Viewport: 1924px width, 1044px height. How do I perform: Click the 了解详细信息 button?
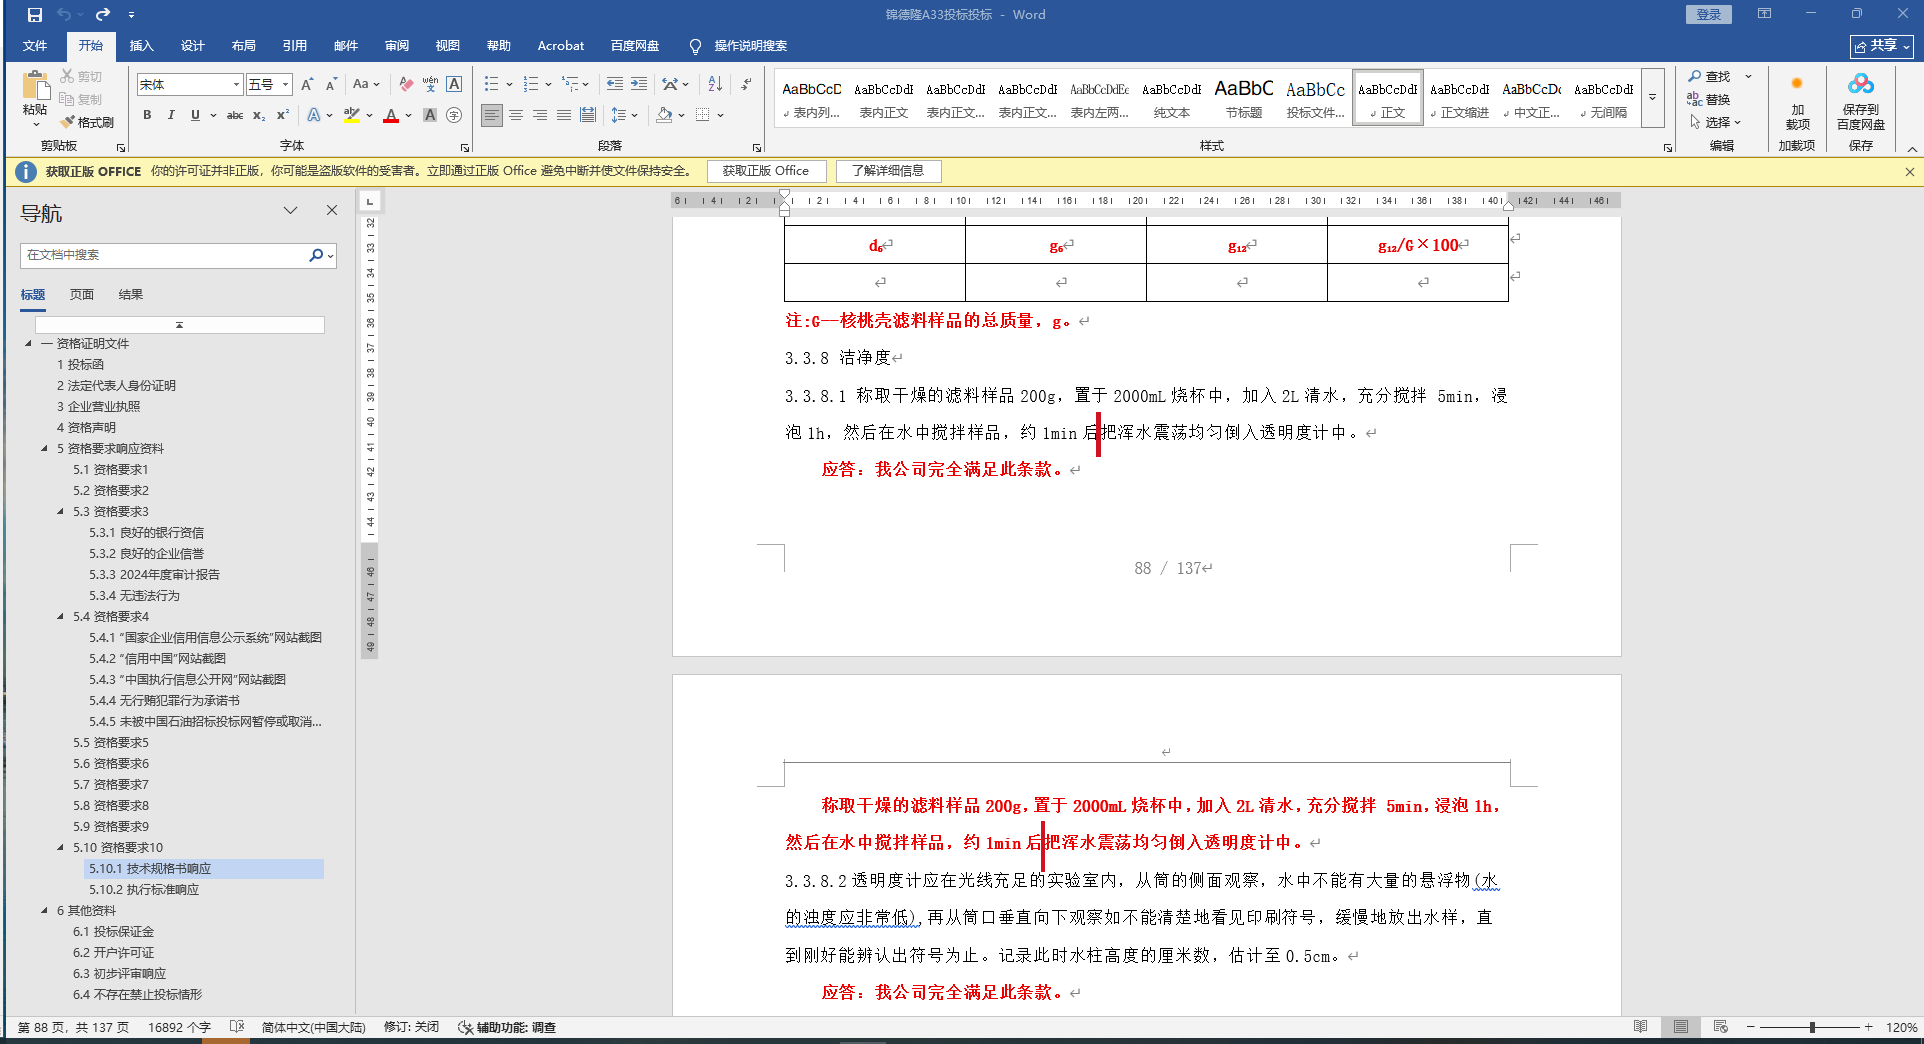(888, 171)
